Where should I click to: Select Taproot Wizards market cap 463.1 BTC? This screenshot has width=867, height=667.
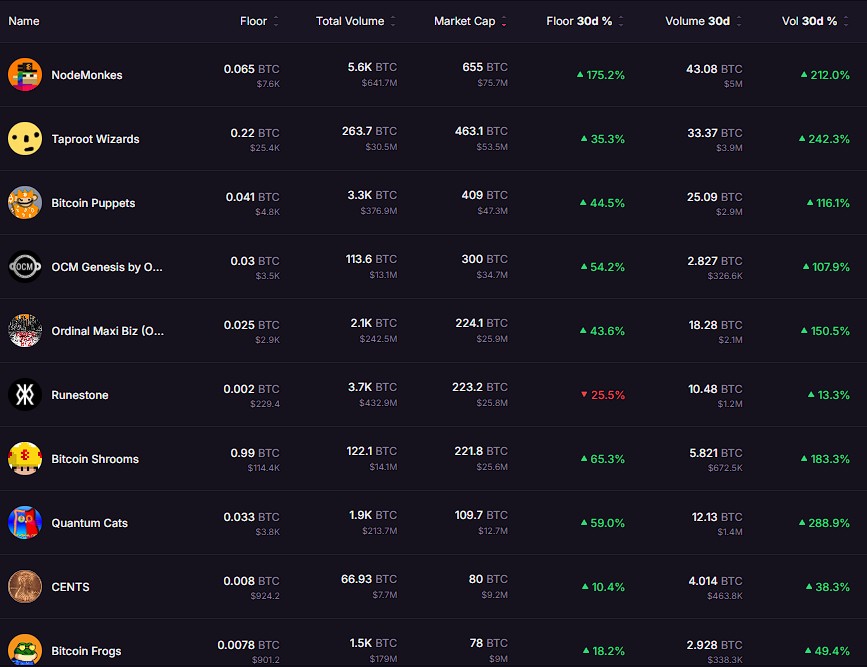[x=481, y=131]
